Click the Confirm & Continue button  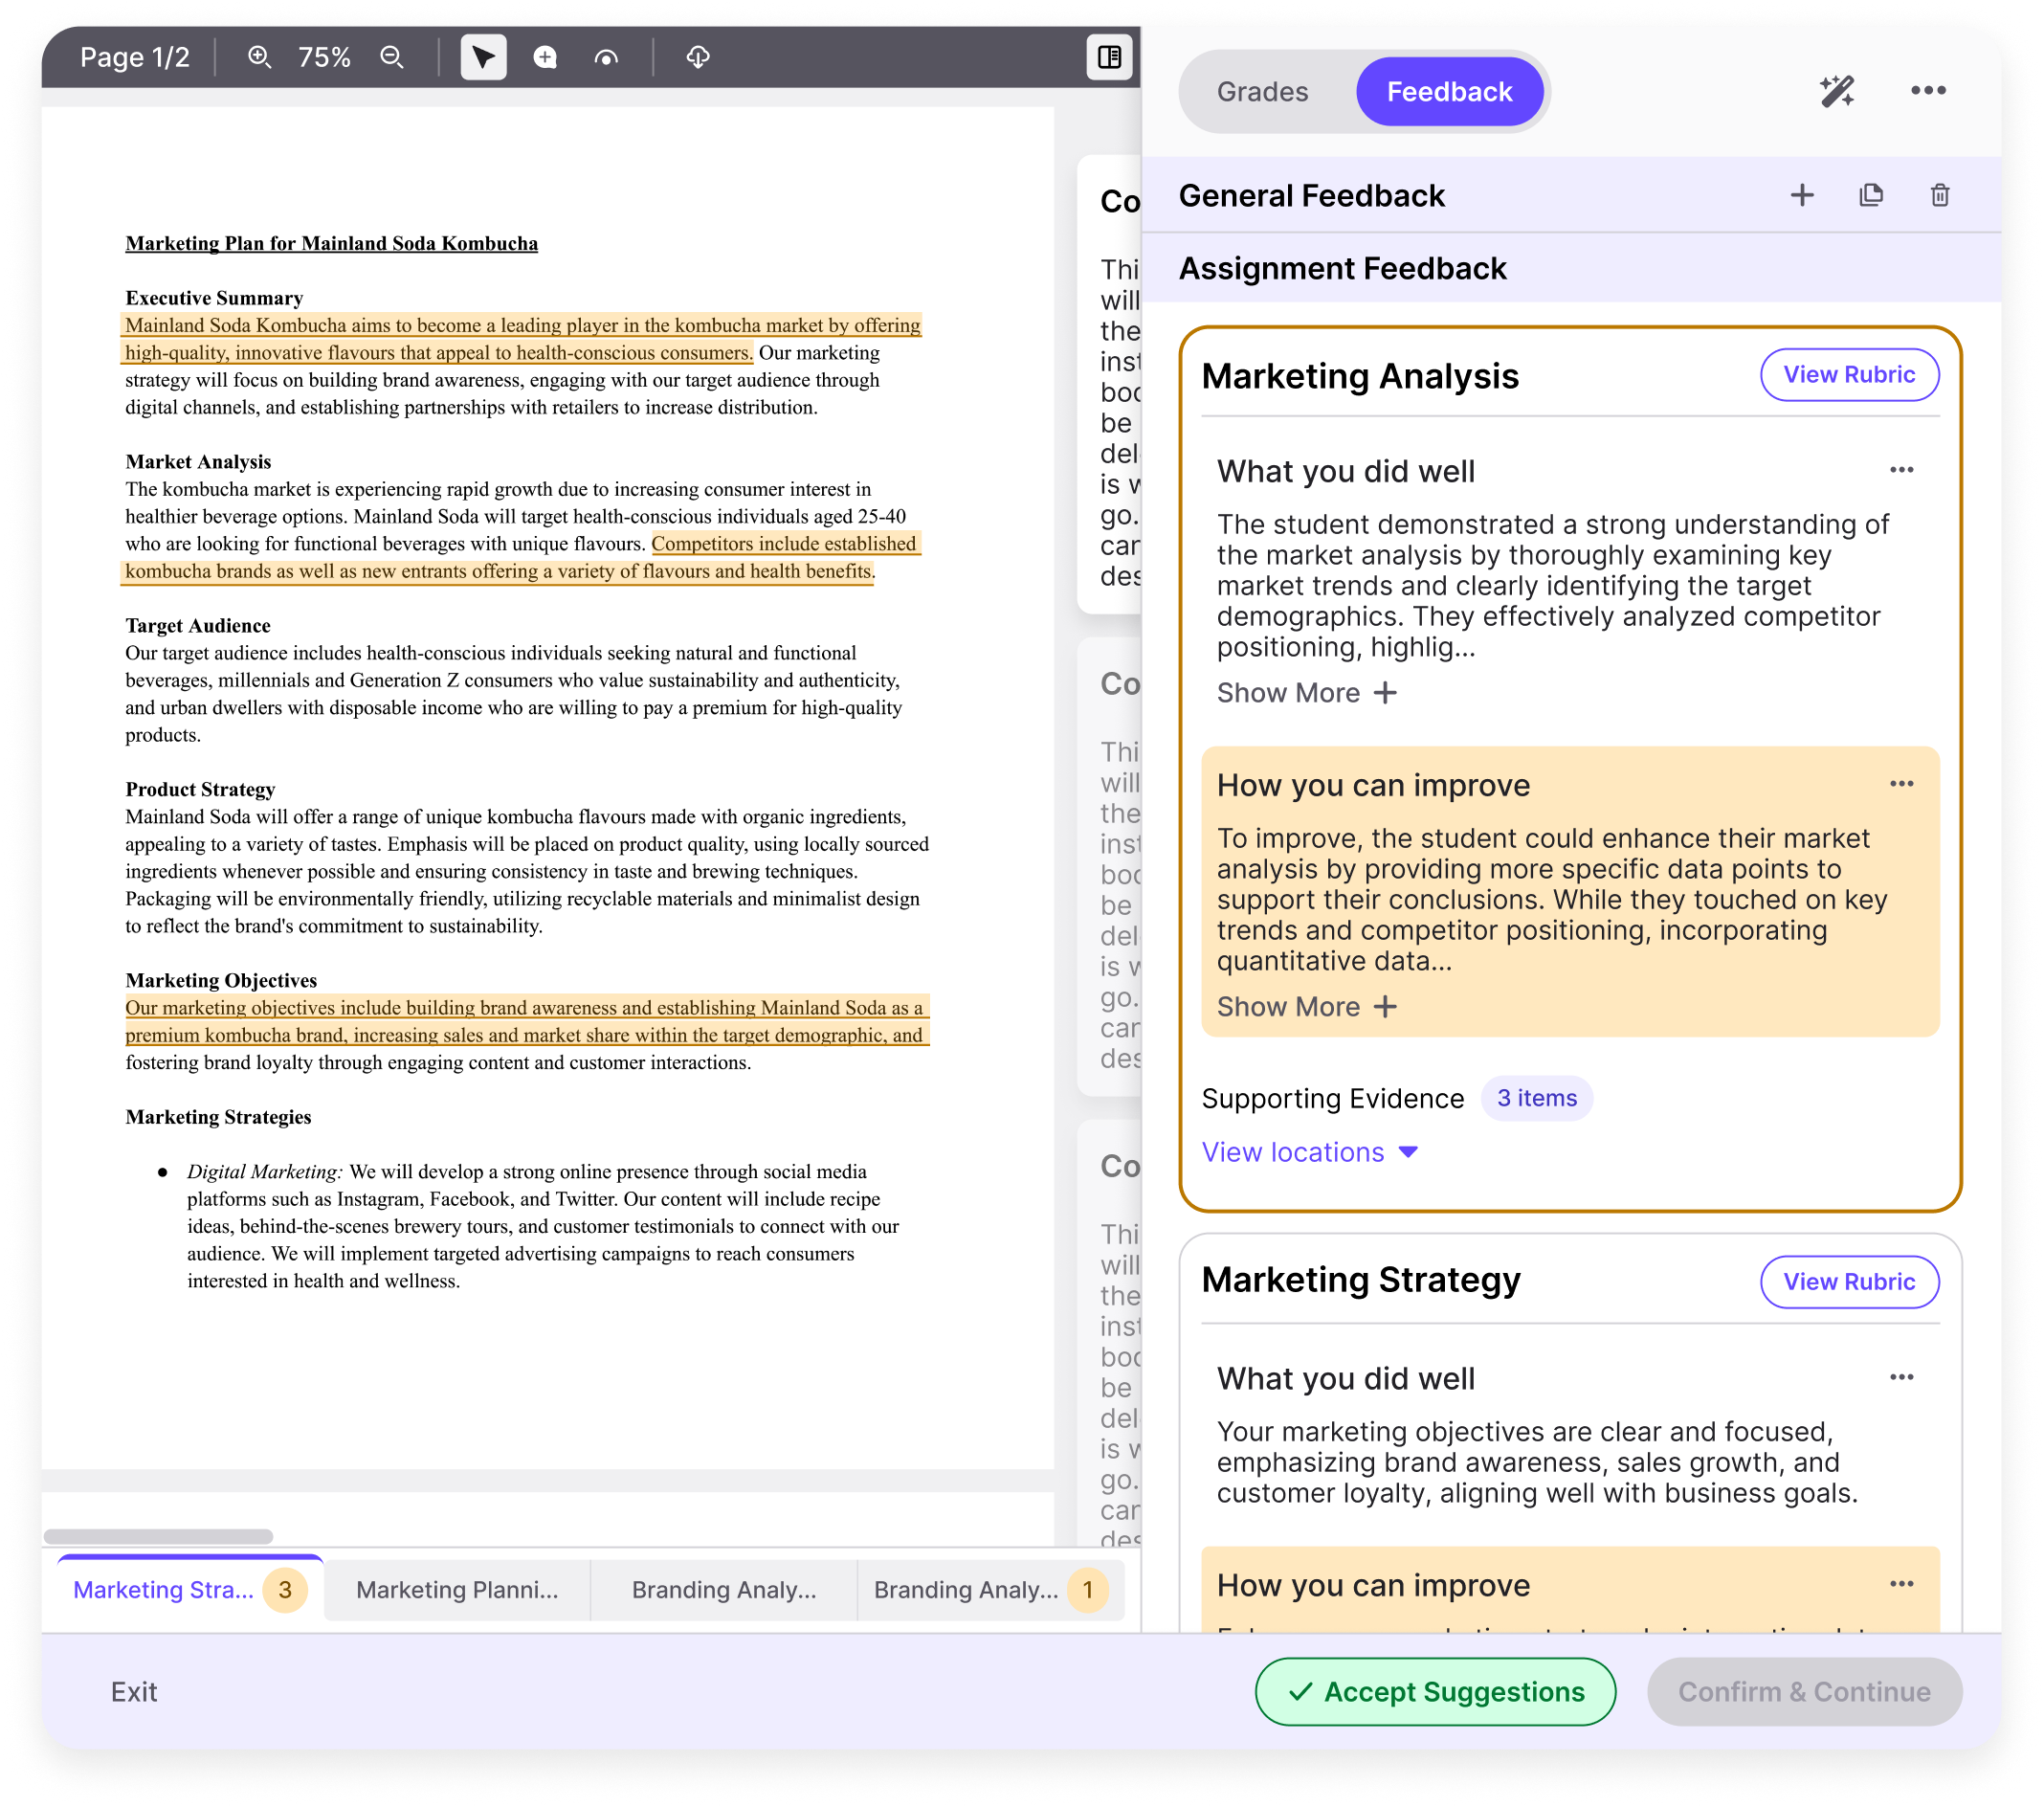click(x=1804, y=1692)
